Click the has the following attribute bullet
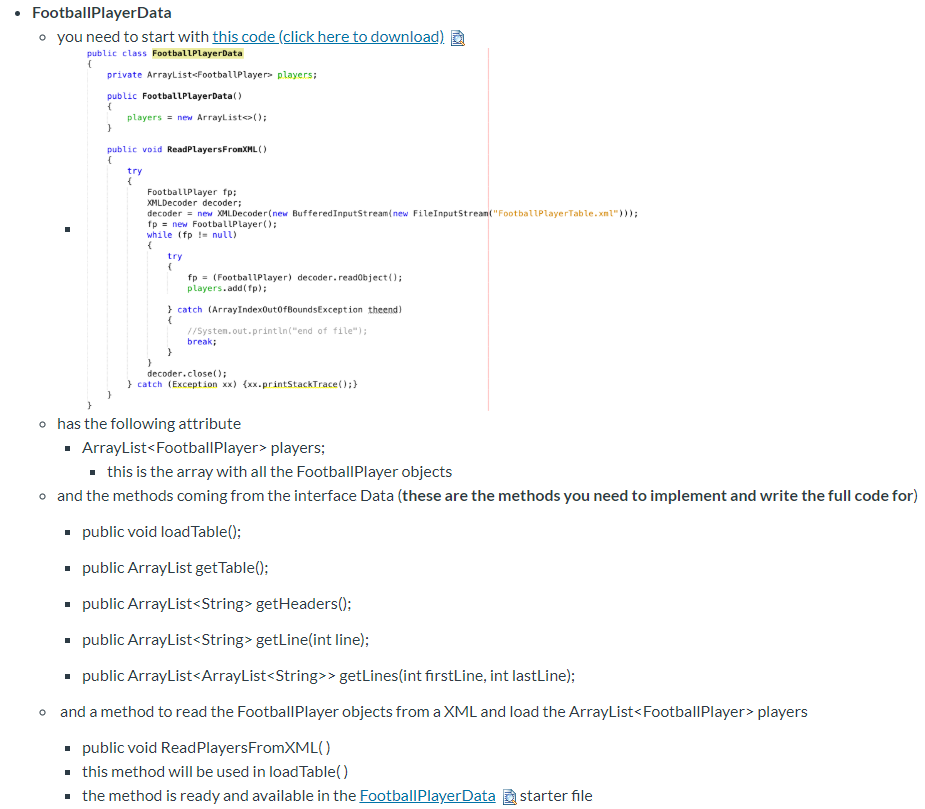 click(148, 423)
